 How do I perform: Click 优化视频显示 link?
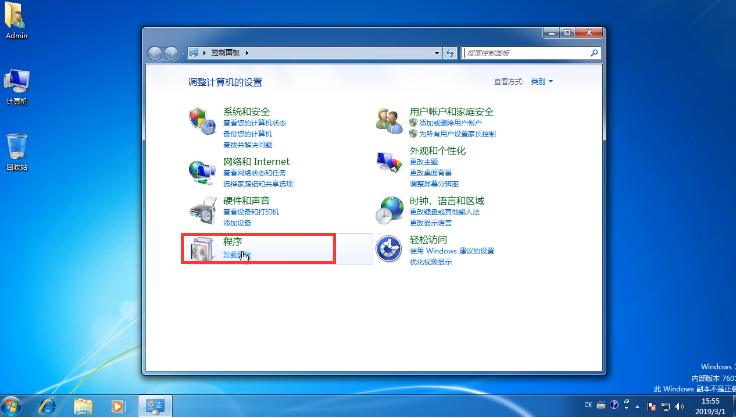(x=431, y=262)
